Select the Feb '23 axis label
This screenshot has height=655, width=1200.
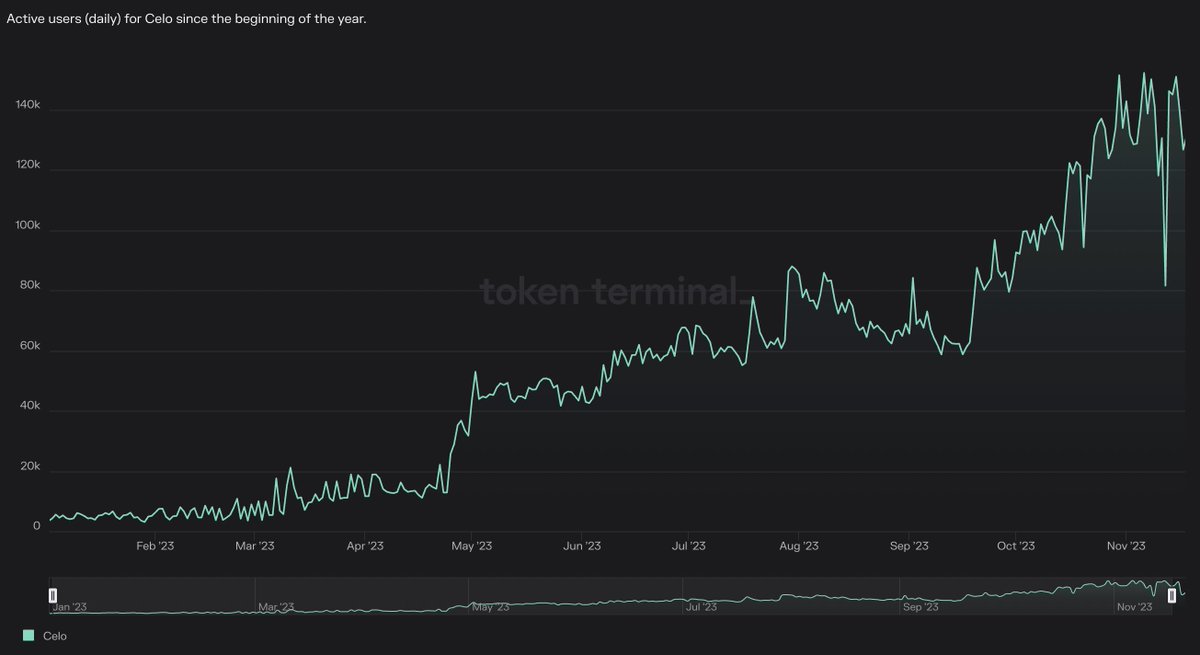tap(156, 546)
